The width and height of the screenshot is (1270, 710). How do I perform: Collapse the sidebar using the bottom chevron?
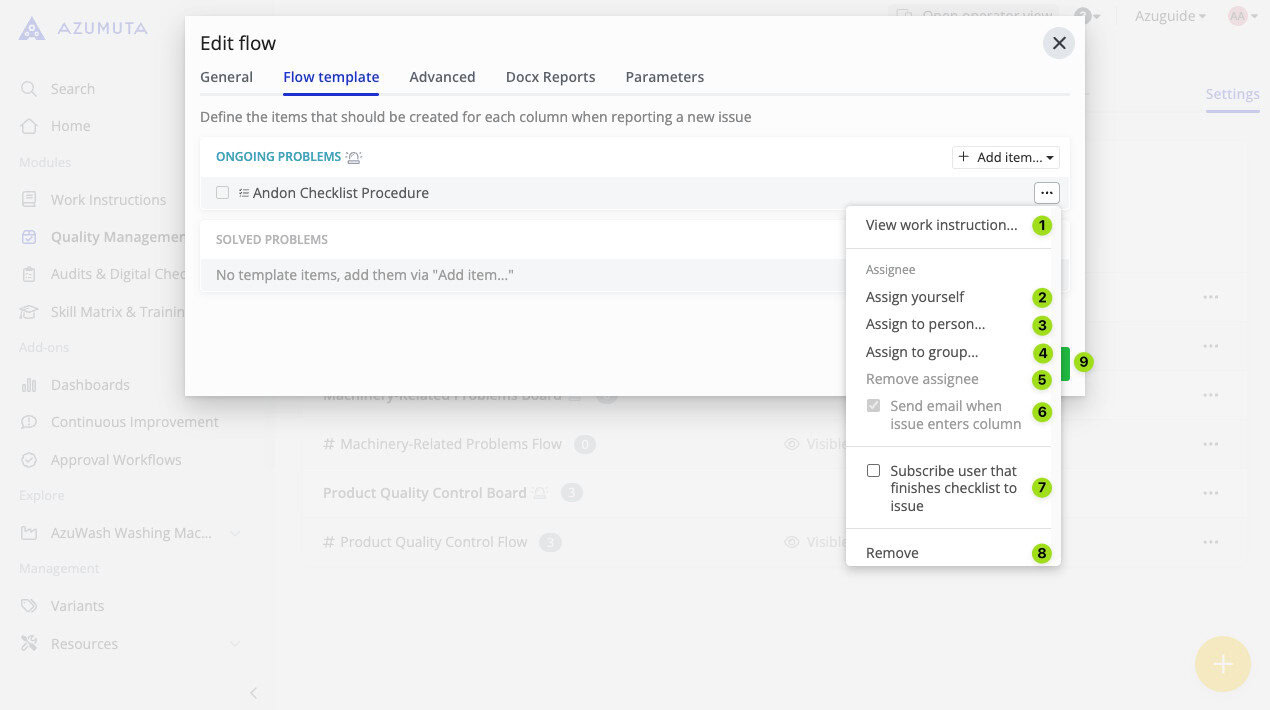tap(254, 692)
